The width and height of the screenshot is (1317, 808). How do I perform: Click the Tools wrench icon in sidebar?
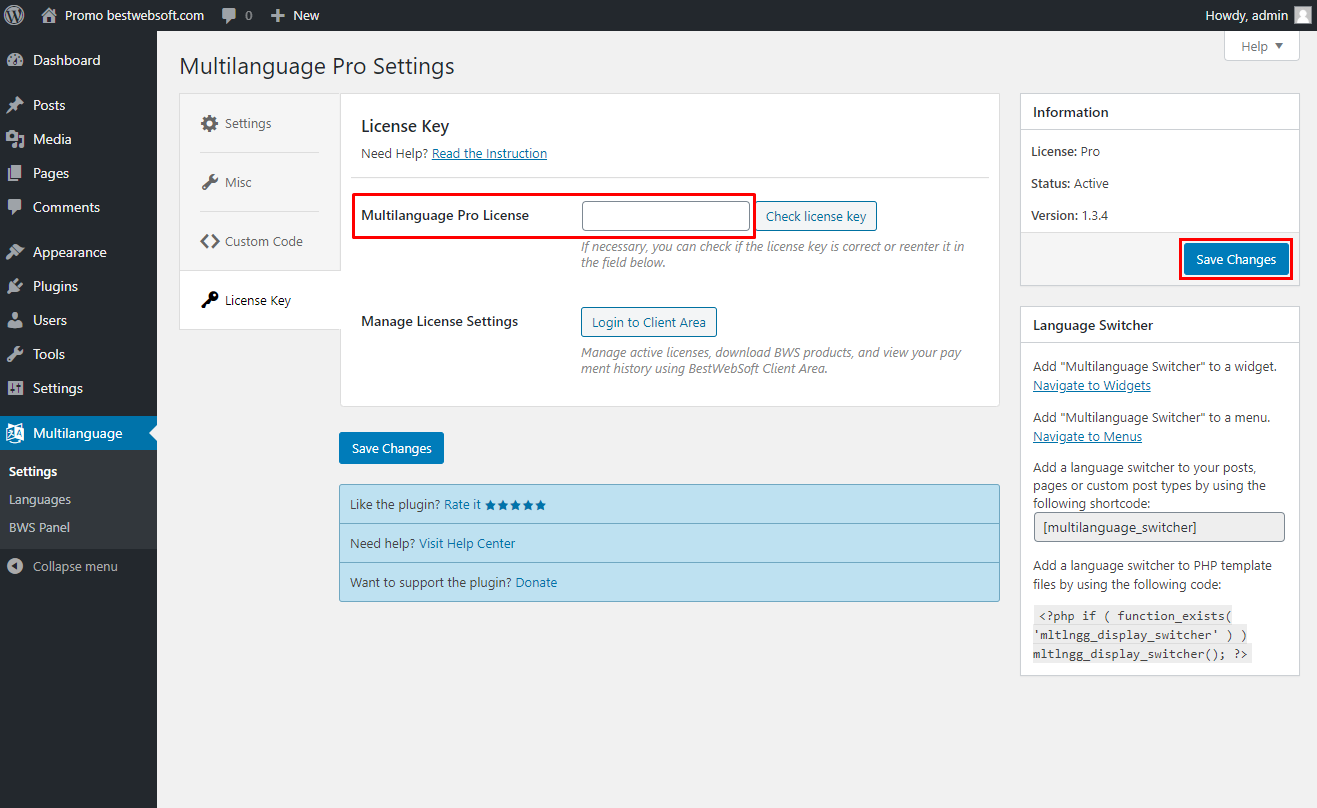(15, 354)
